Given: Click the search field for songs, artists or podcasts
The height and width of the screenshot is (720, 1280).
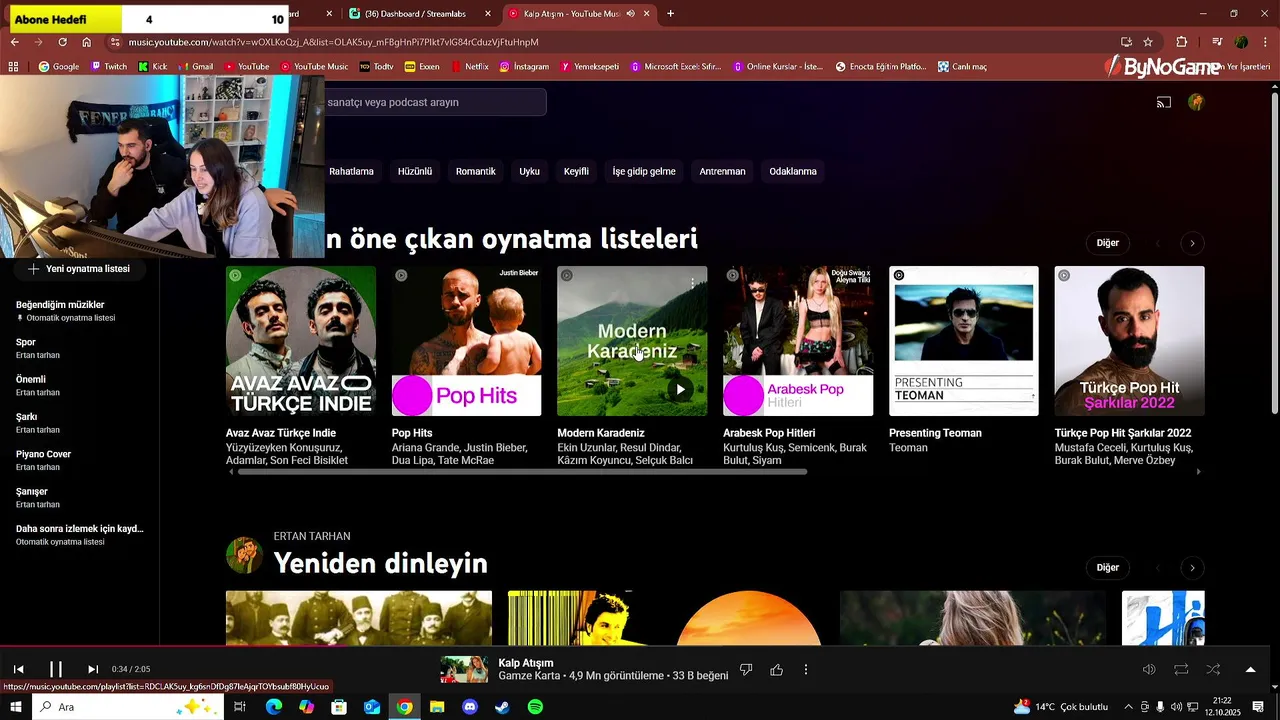Looking at the screenshot, I should pyautogui.click(x=435, y=102).
